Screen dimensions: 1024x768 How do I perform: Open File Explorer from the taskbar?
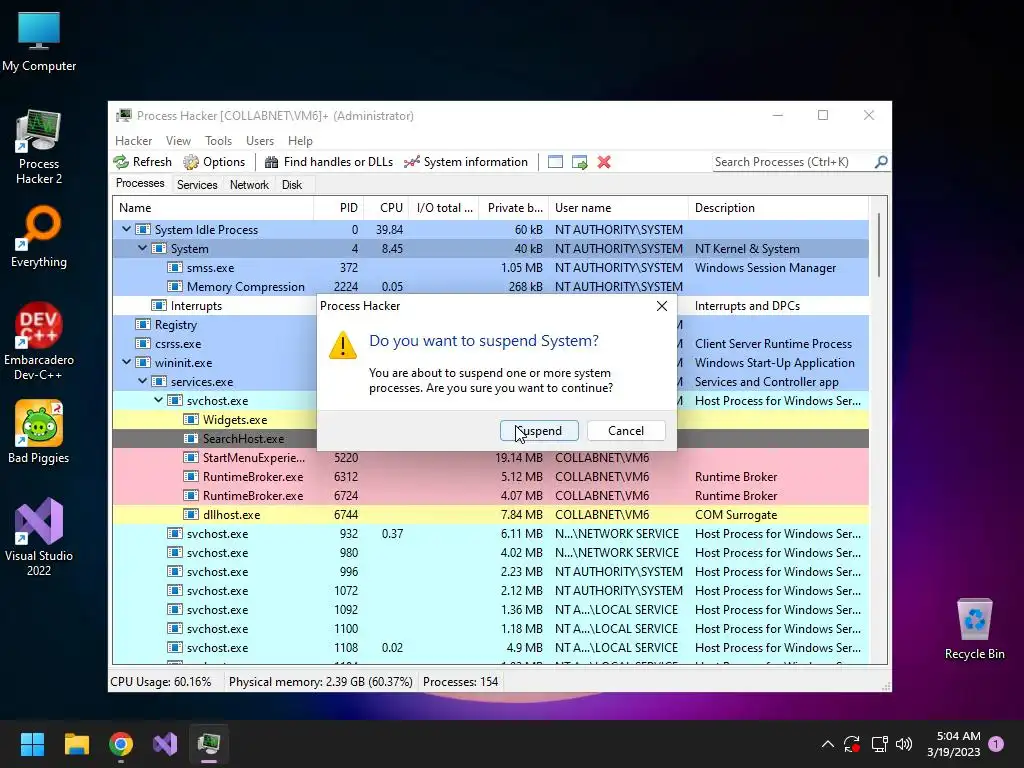76,744
